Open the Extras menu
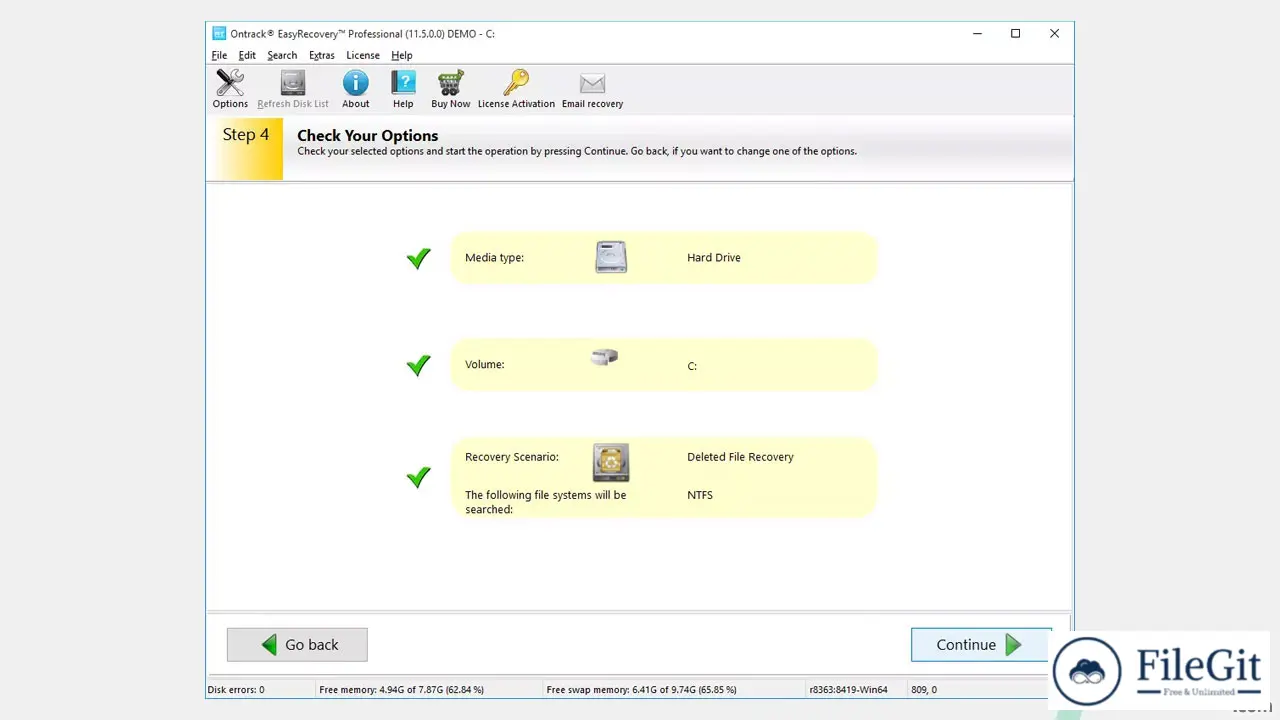1280x720 pixels. pyautogui.click(x=322, y=55)
